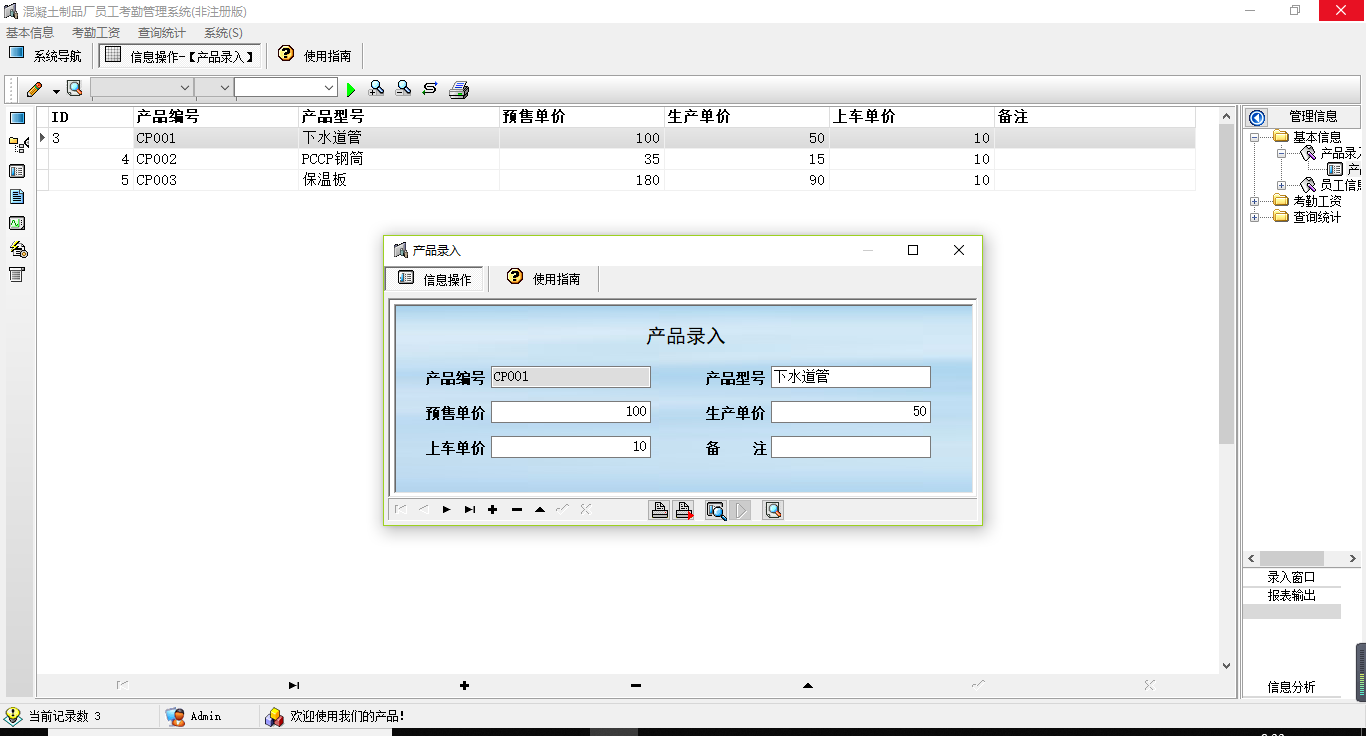Switch to the 信息操作-【产品录入】 tab
Screen dimensions: 1366x736
pos(181,56)
